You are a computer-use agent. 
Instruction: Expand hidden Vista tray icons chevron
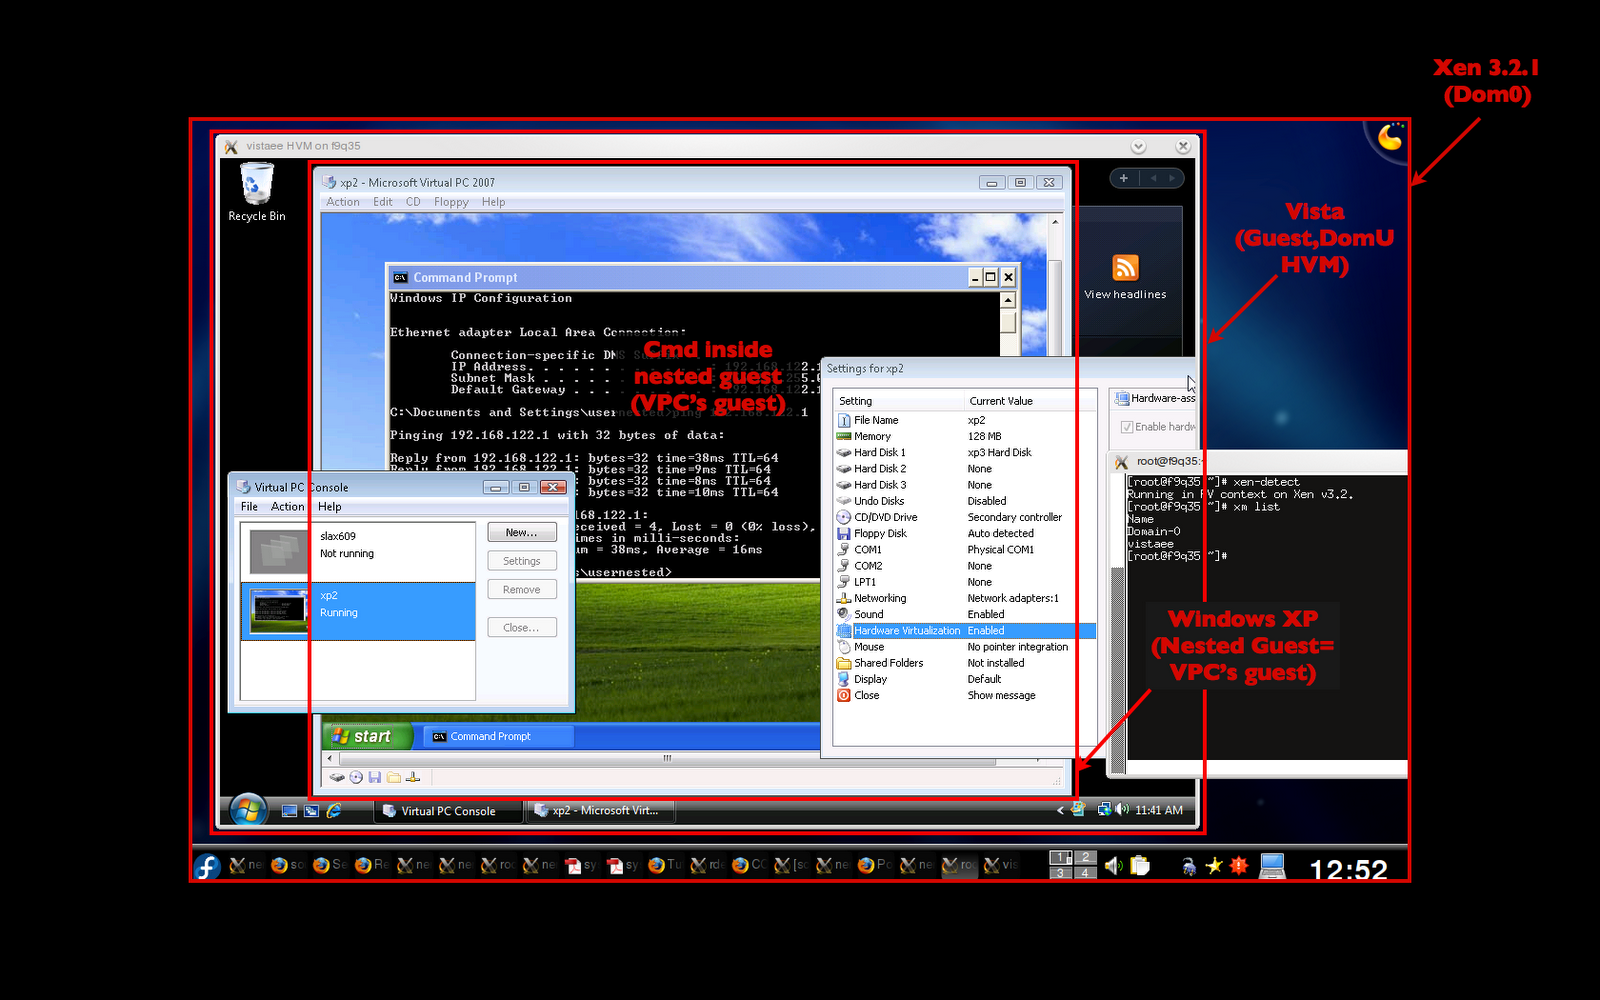click(1060, 811)
